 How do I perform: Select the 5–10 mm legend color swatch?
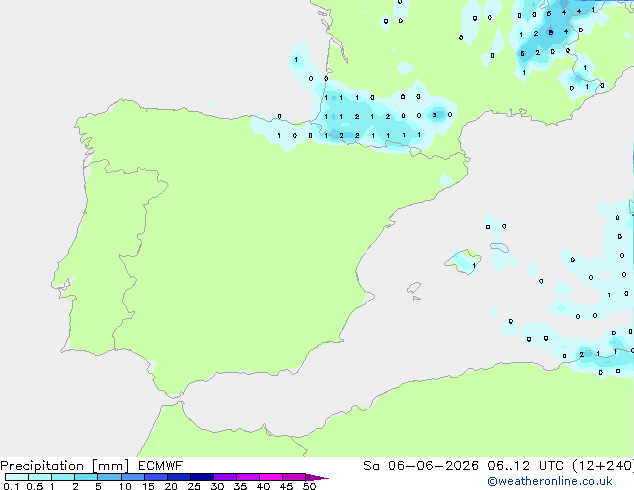[x=109, y=477]
